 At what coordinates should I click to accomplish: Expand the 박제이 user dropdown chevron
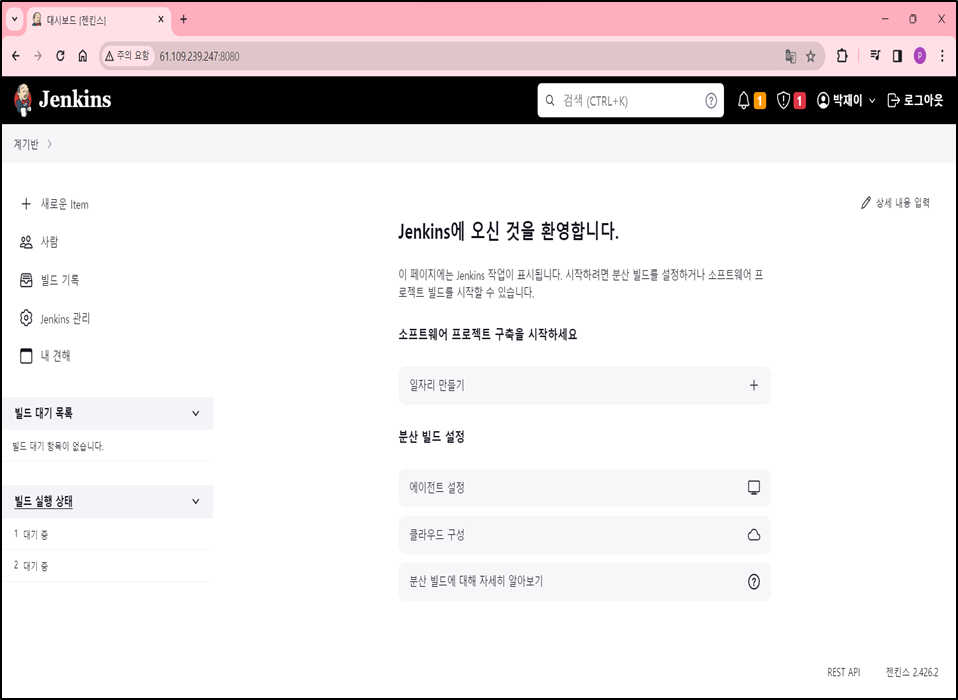pos(872,101)
